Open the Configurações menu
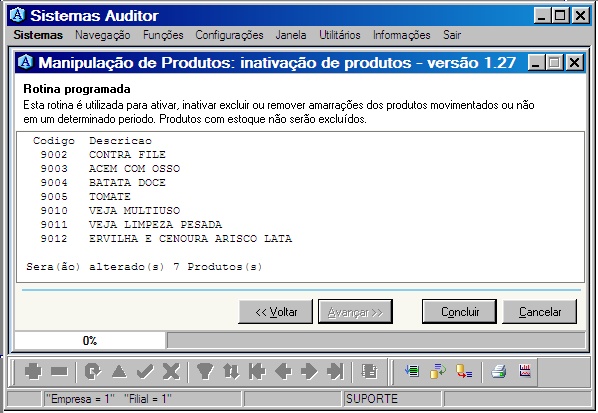 (229, 35)
